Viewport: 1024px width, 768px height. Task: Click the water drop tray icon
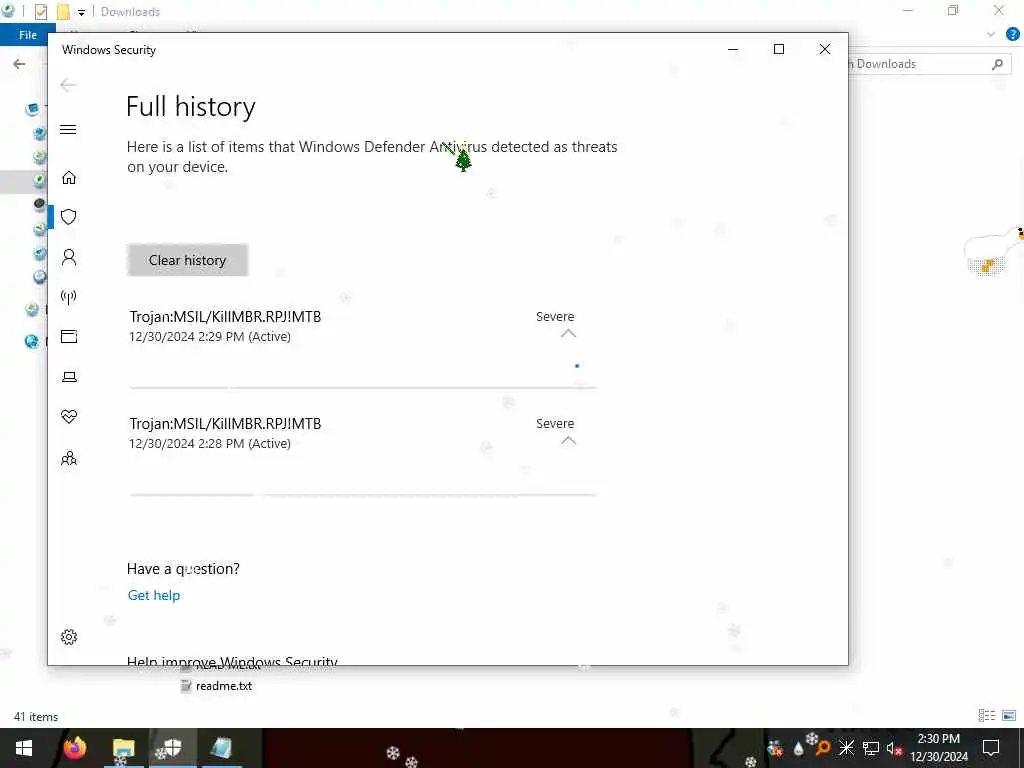click(798, 749)
